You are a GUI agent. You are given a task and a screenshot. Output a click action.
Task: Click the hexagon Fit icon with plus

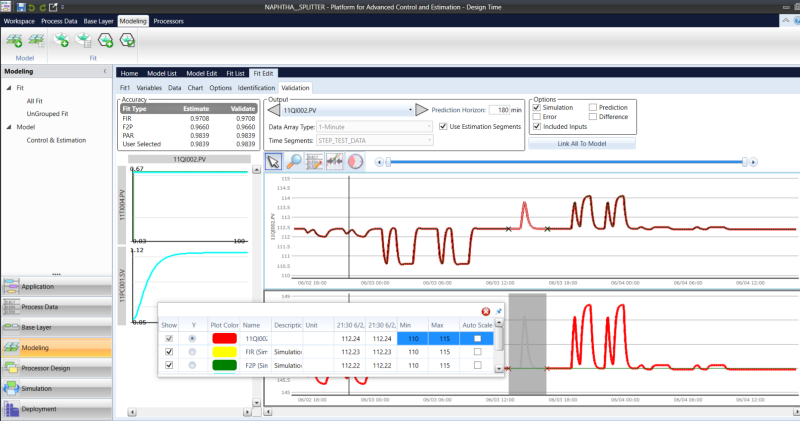106,40
